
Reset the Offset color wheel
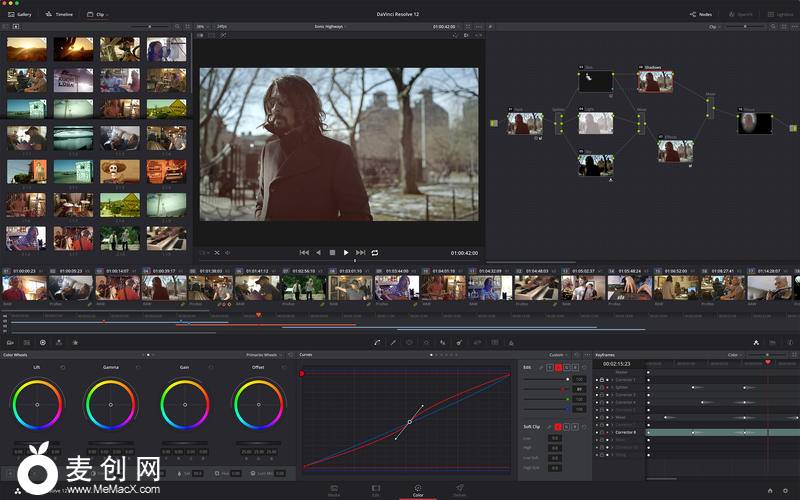pyautogui.click(x=283, y=367)
